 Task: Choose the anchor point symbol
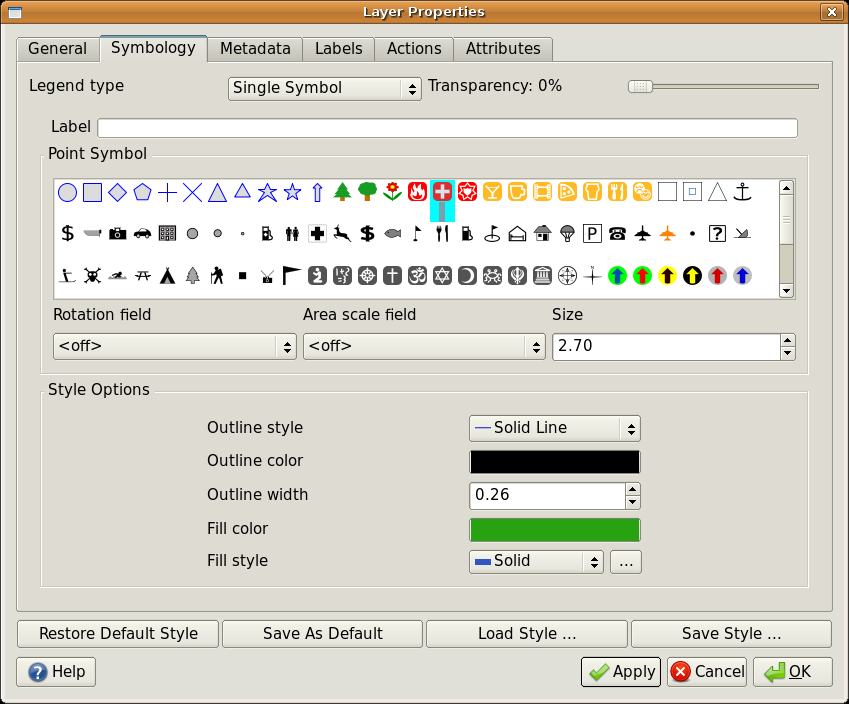click(741, 190)
